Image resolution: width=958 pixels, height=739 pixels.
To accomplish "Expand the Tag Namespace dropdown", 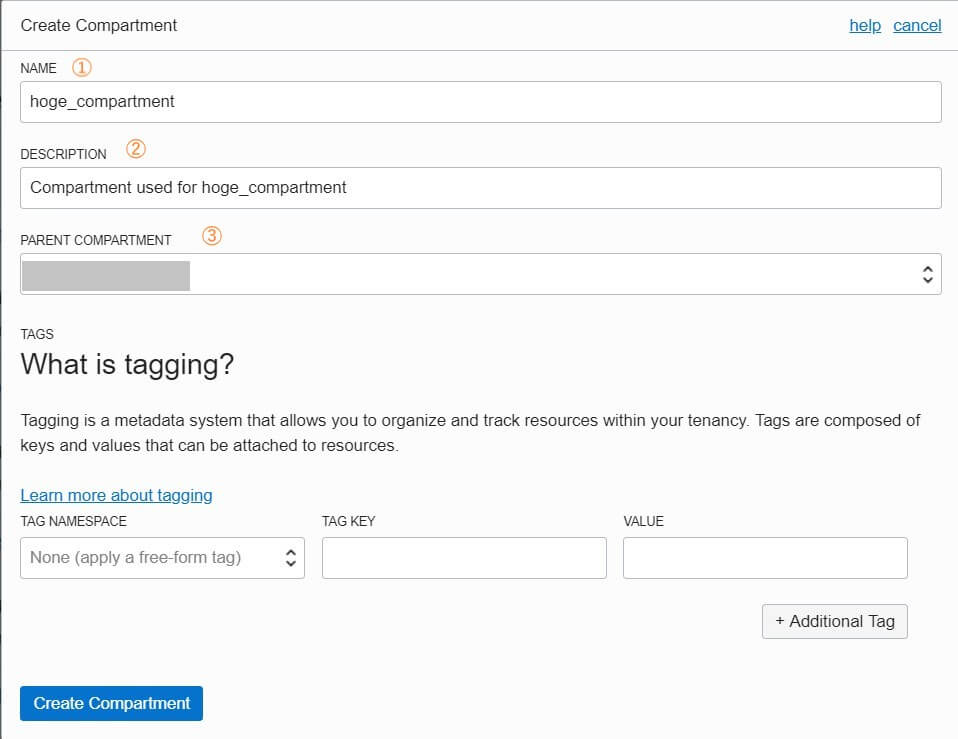I will pos(163,558).
